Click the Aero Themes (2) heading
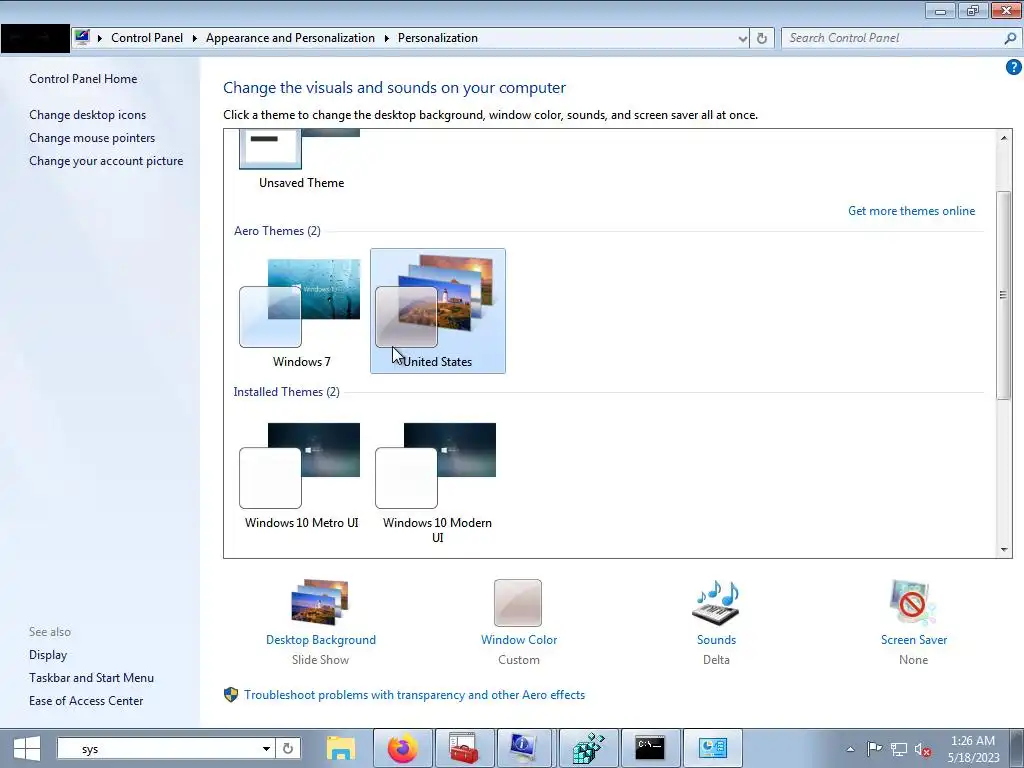Screen dimensions: 1024x768 277,231
